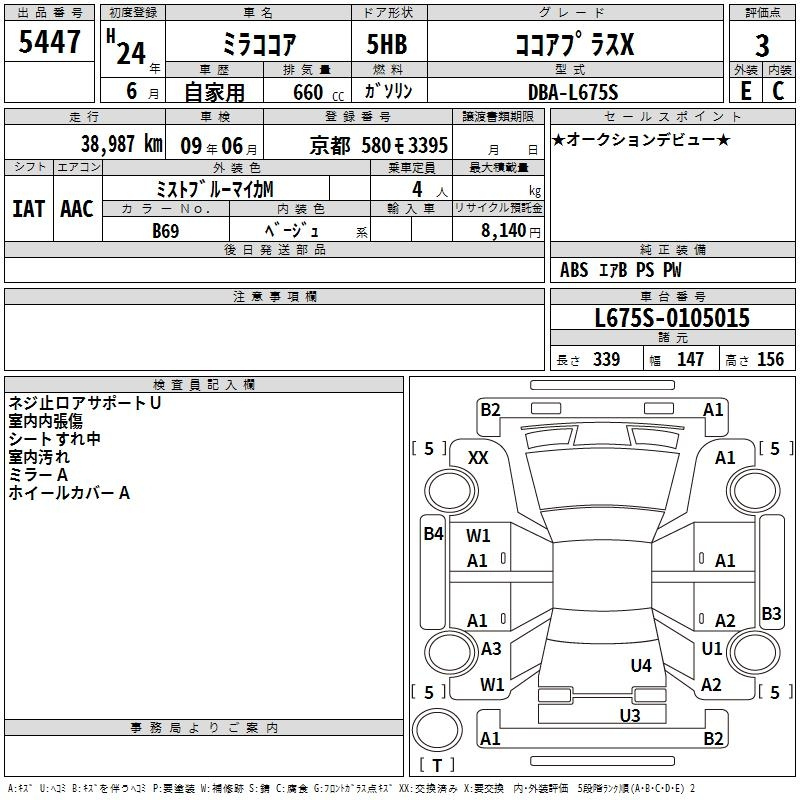Select the chassis number L675S-0105015

click(672, 317)
